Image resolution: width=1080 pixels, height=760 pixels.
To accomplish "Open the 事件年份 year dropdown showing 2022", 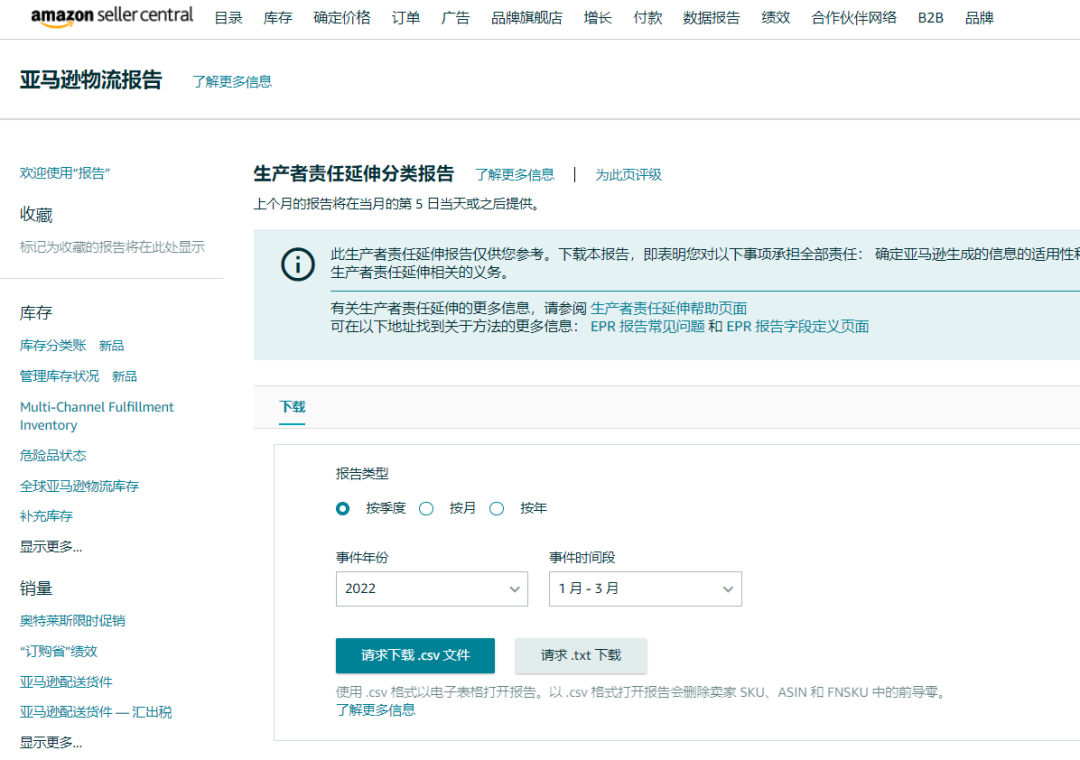I will pos(431,588).
